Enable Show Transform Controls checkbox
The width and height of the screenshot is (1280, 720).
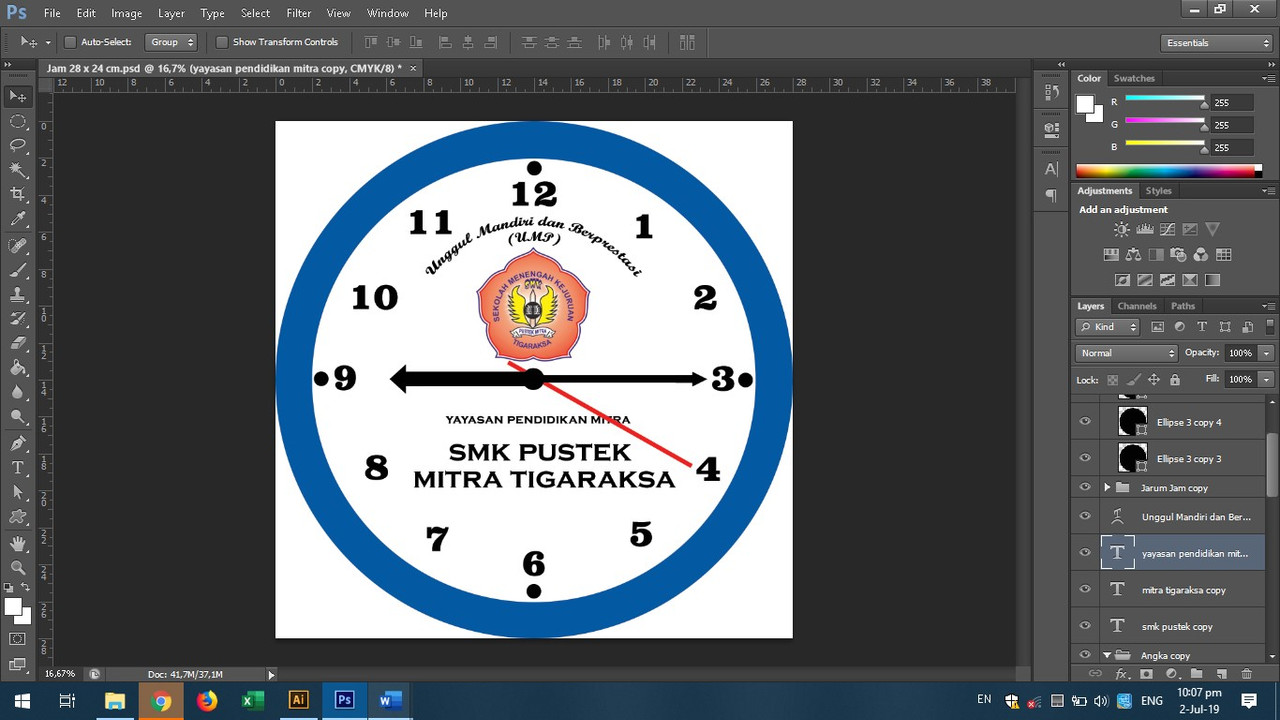point(222,42)
